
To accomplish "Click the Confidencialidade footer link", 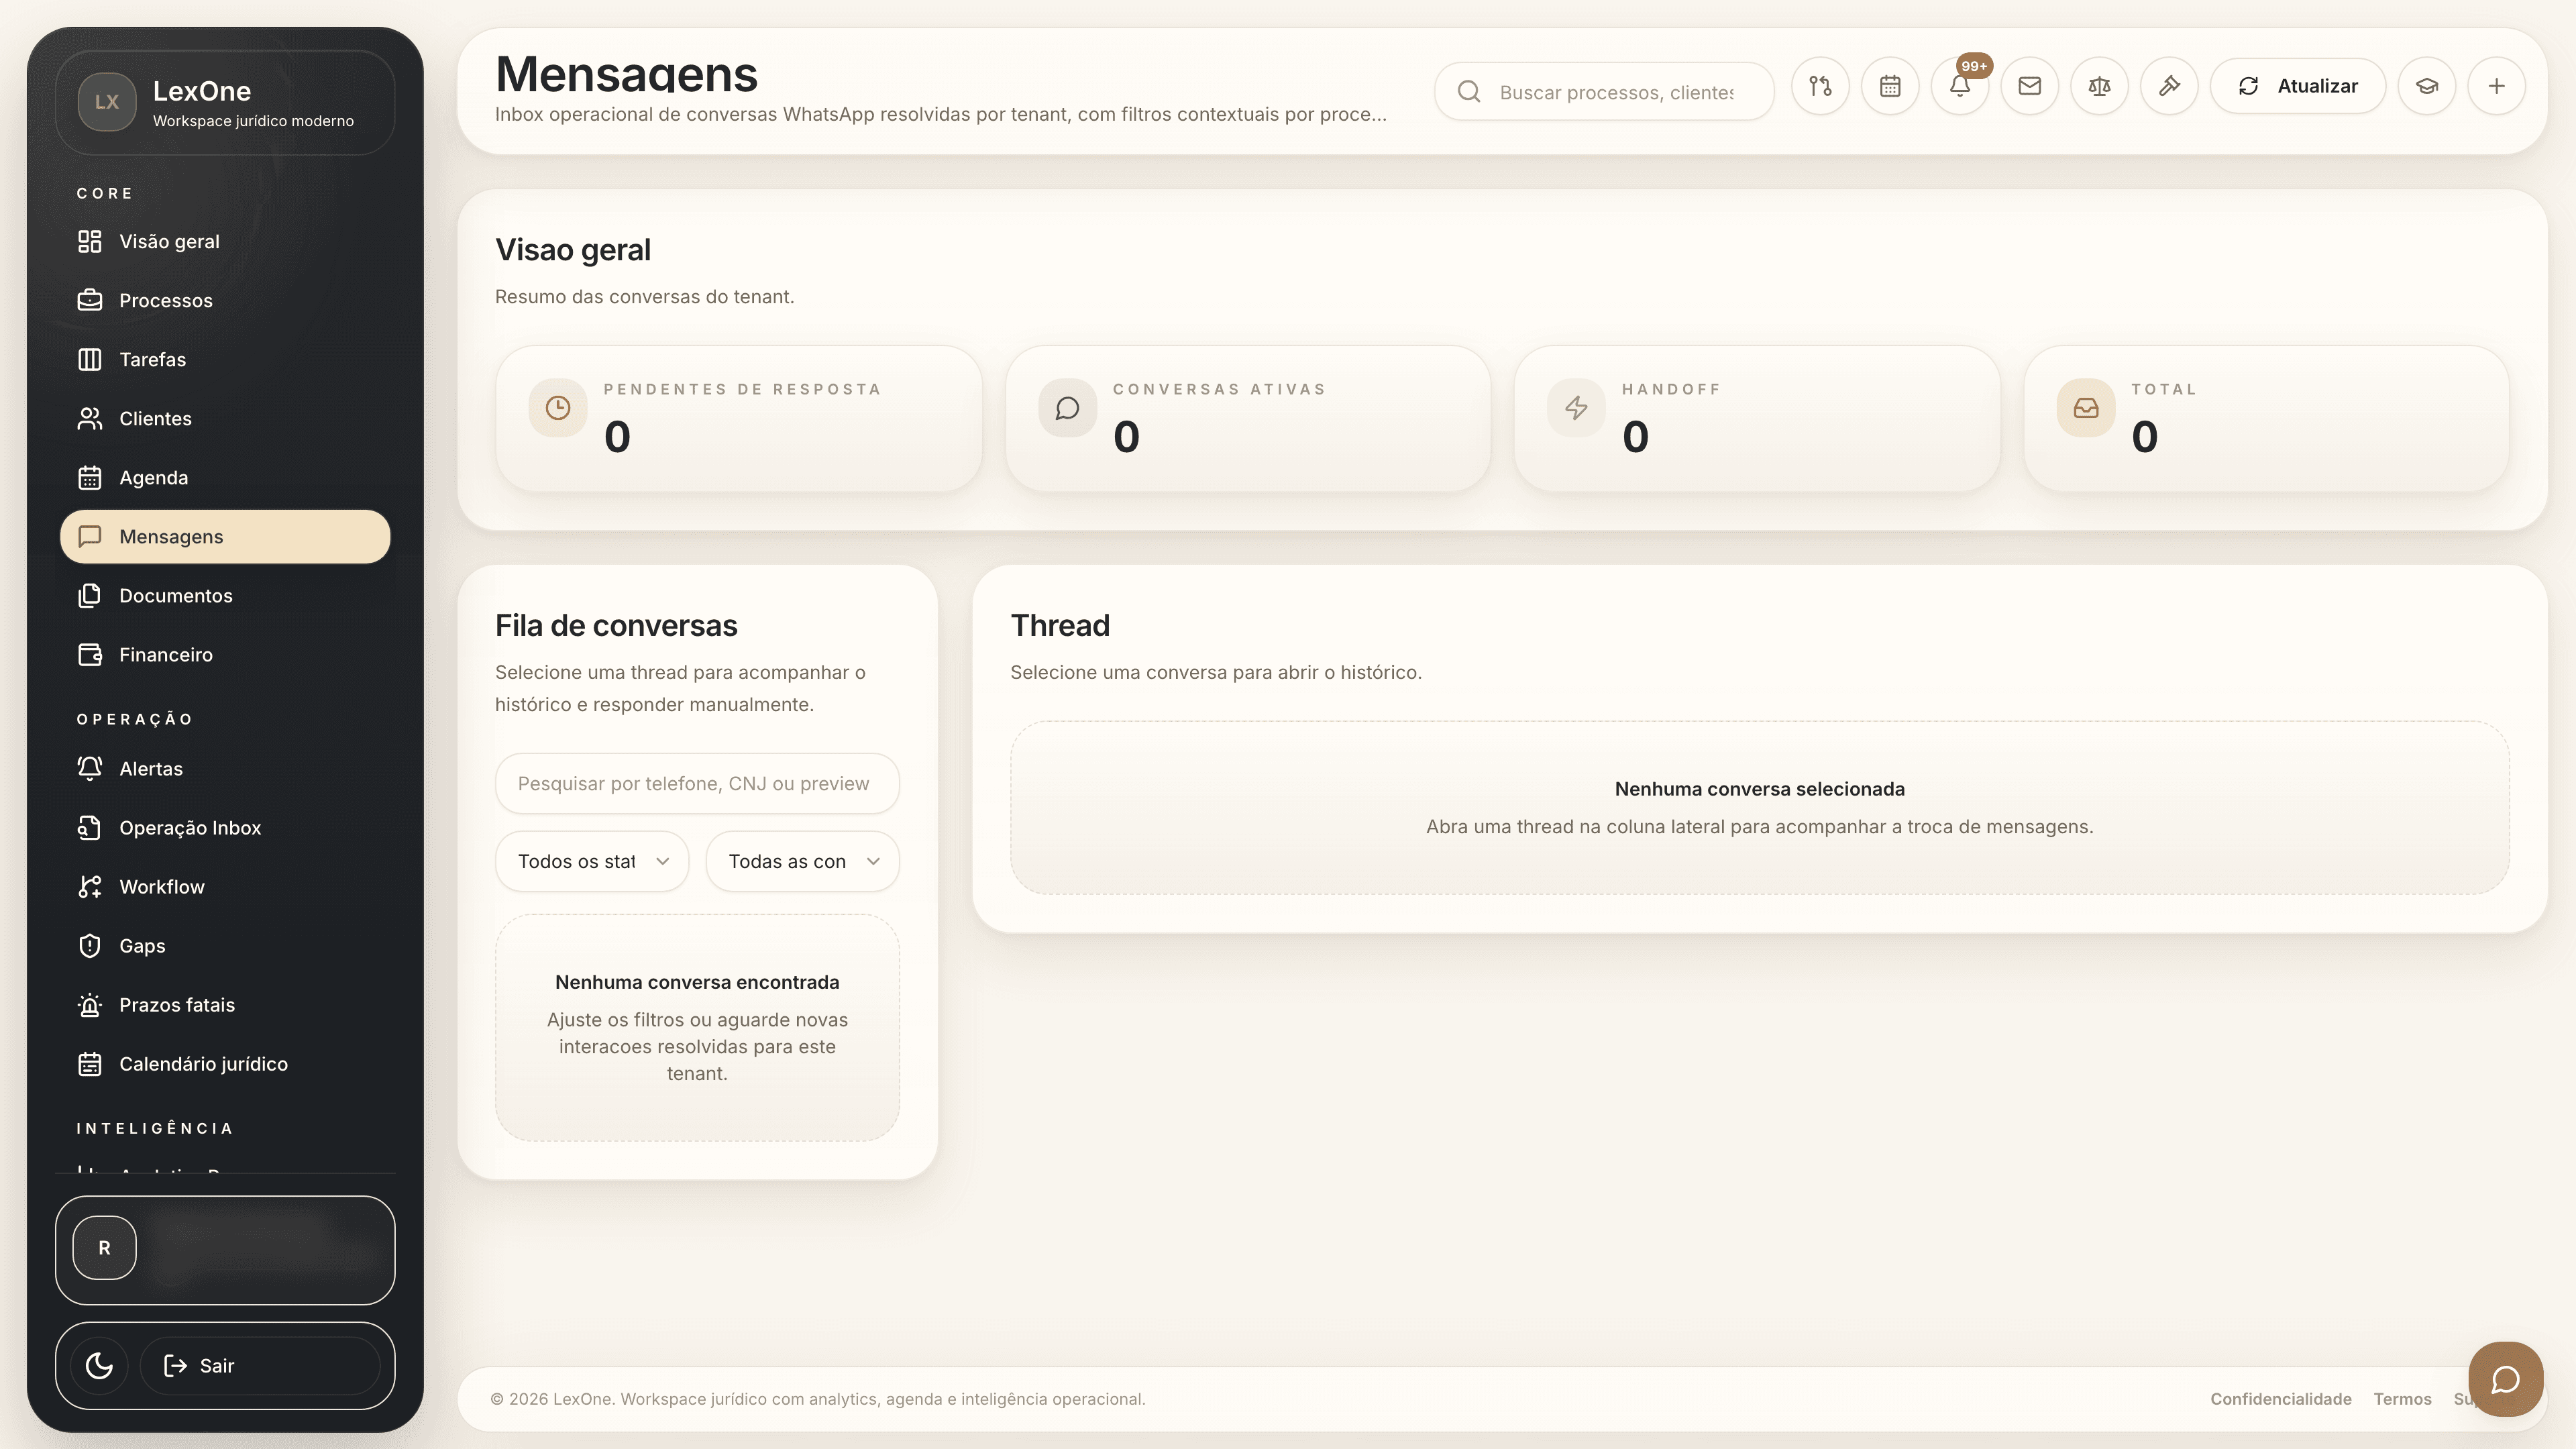I will [x=2280, y=1398].
